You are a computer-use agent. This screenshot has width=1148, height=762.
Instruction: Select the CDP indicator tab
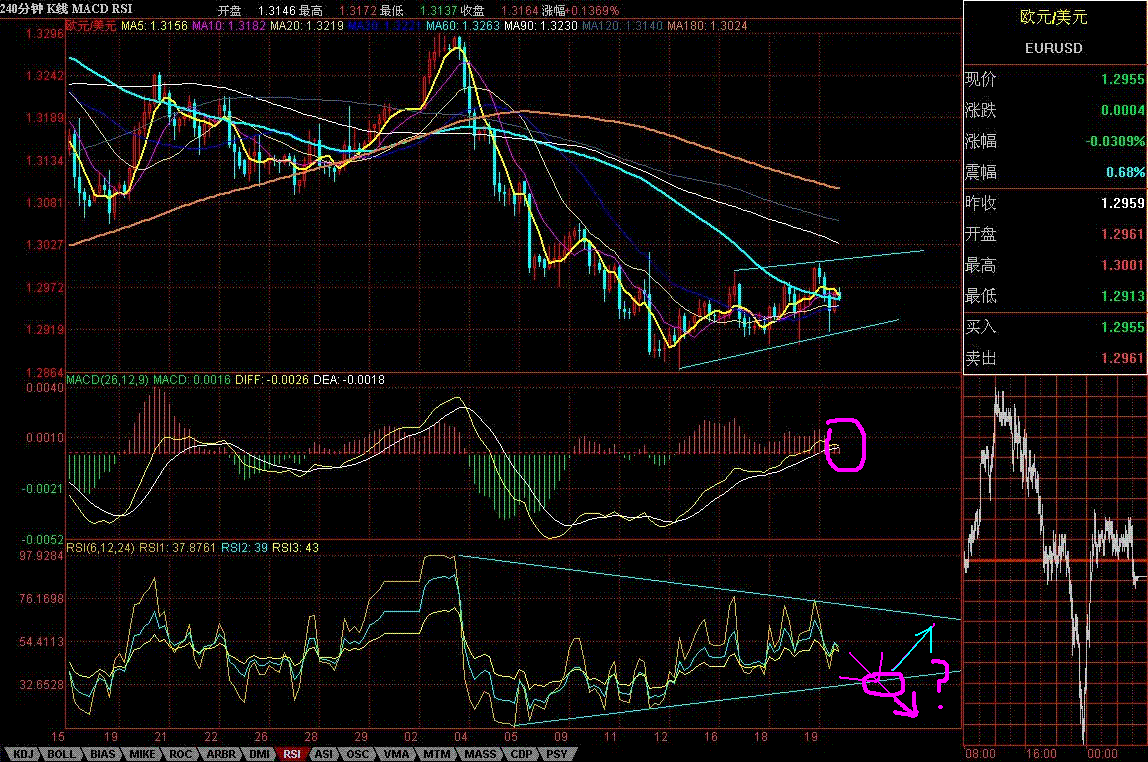click(x=520, y=753)
